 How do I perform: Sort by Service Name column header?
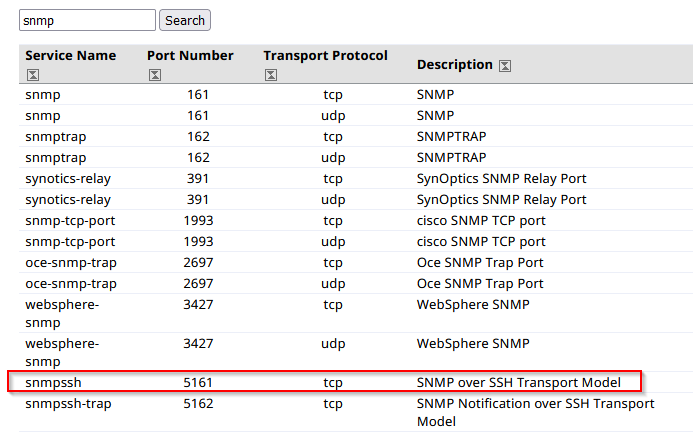(x=71, y=56)
